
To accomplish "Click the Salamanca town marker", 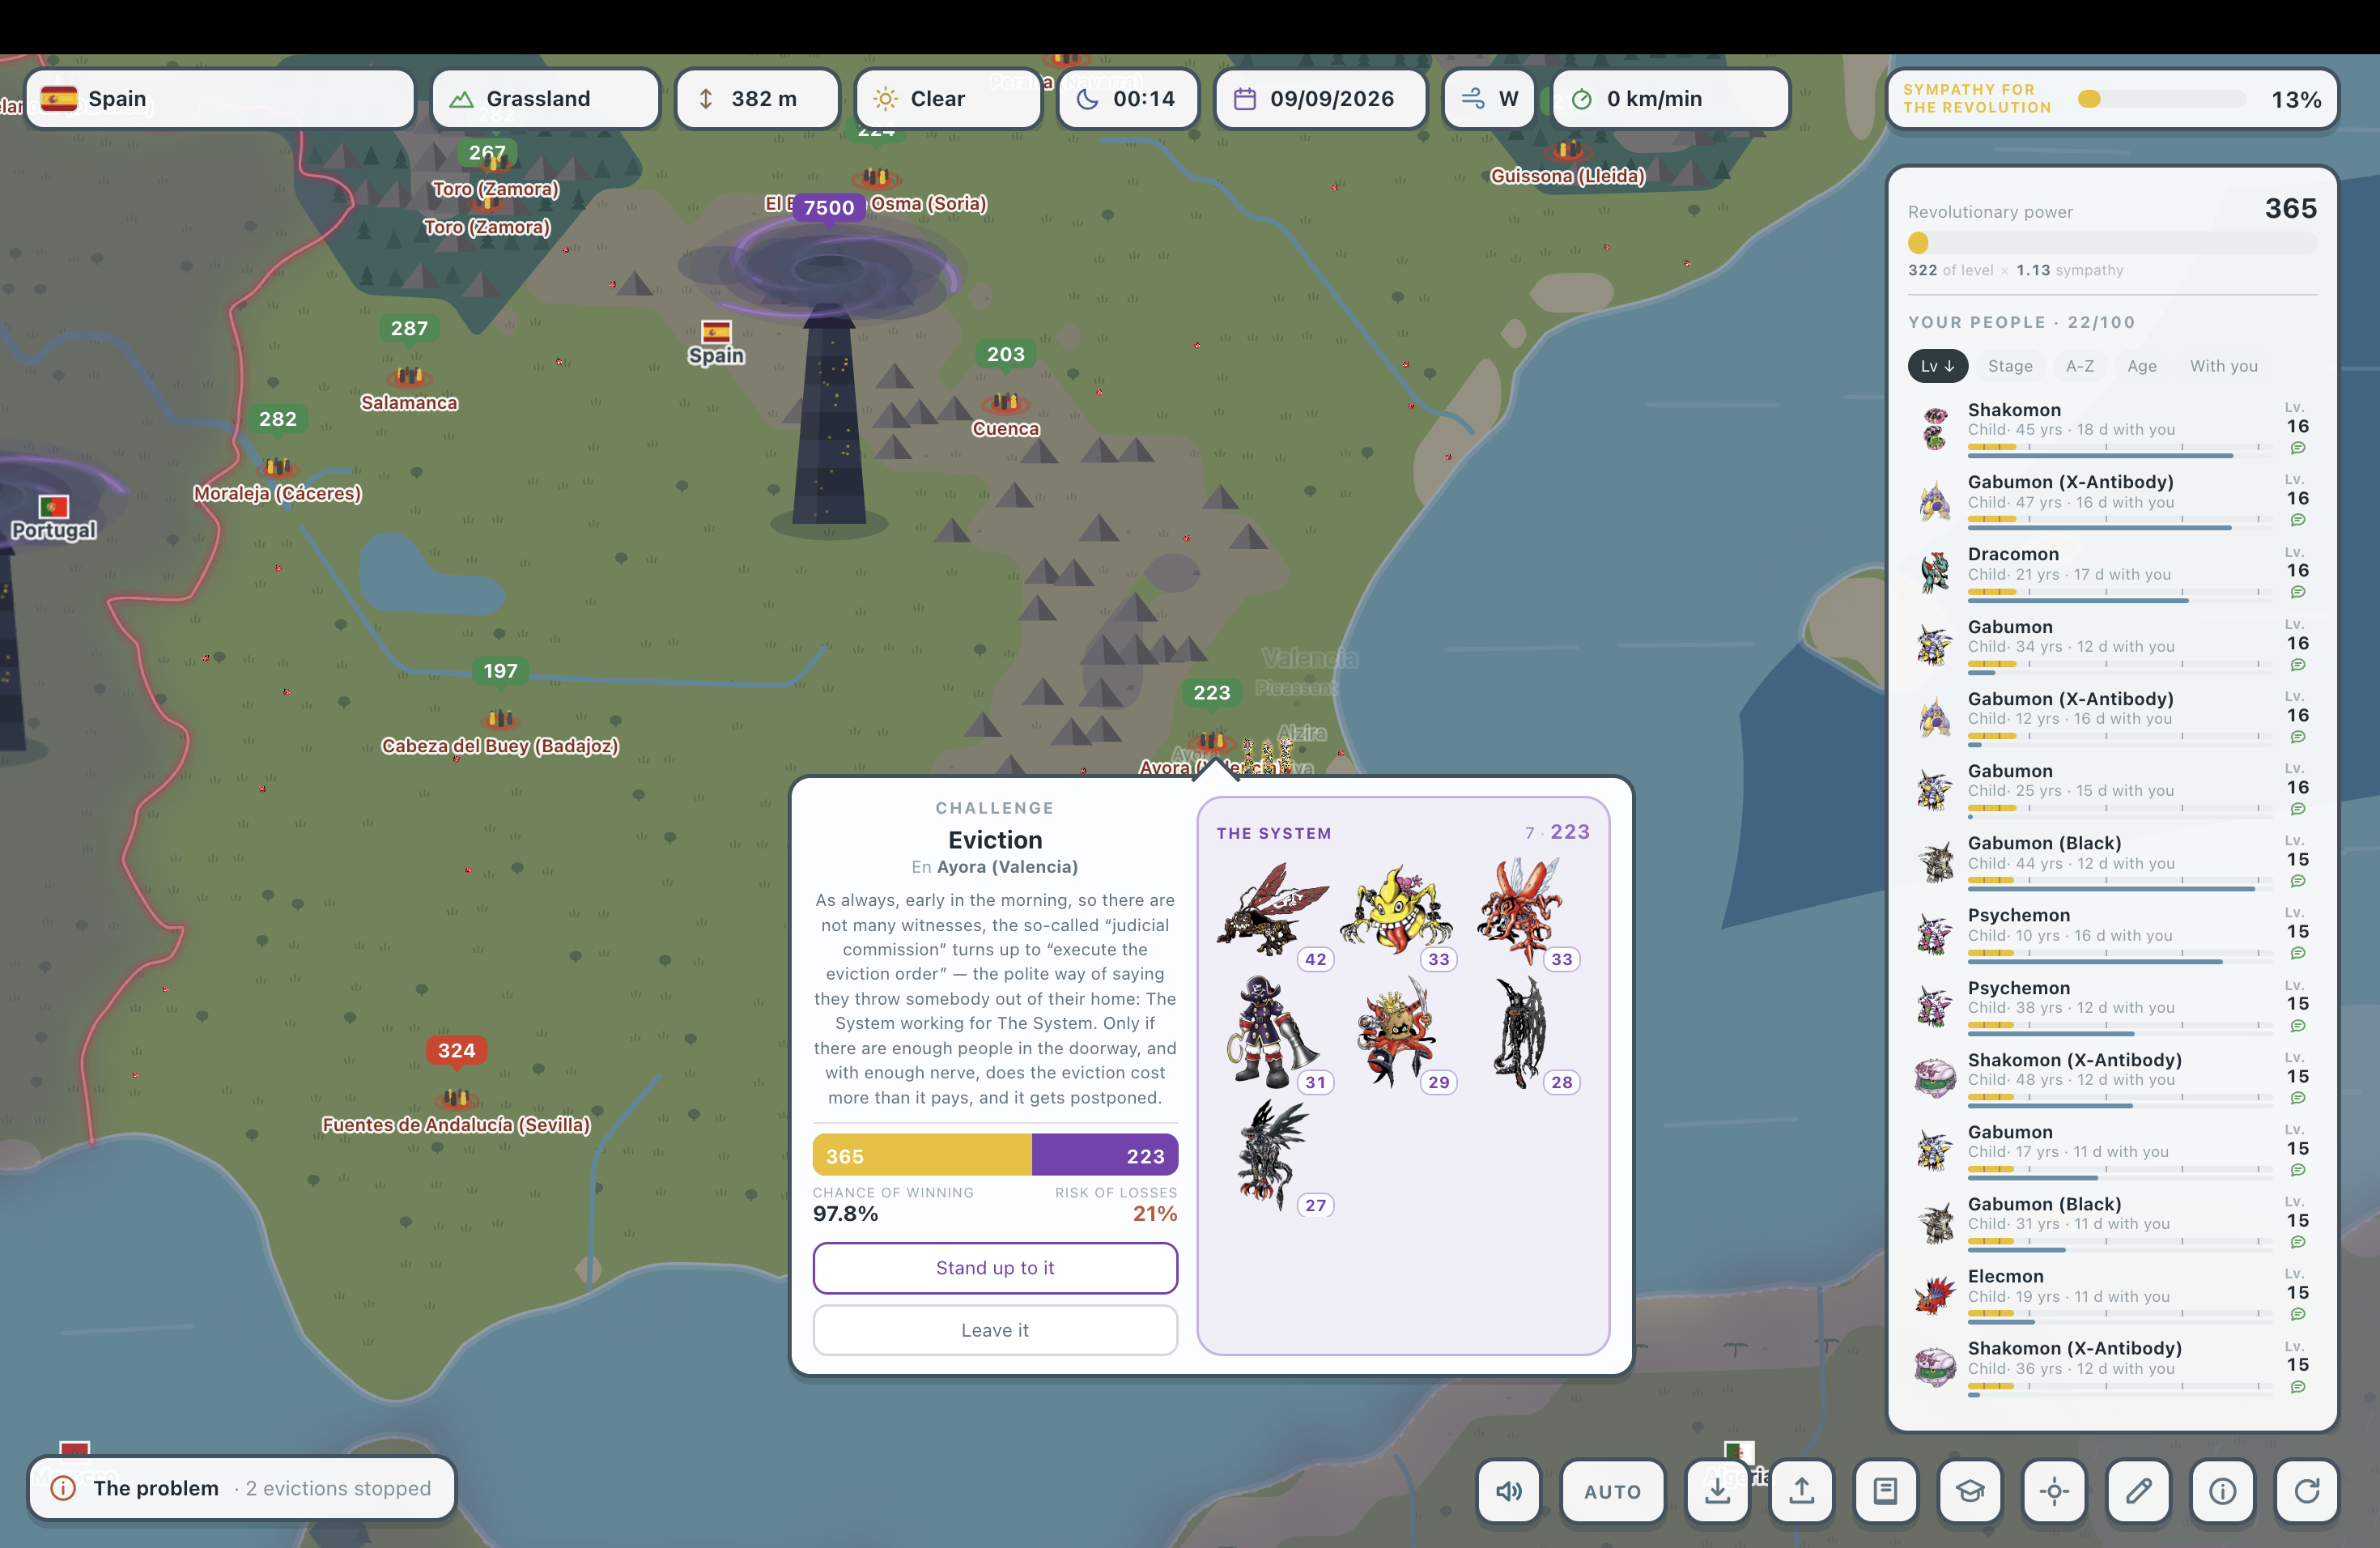I will coord(408,377).
